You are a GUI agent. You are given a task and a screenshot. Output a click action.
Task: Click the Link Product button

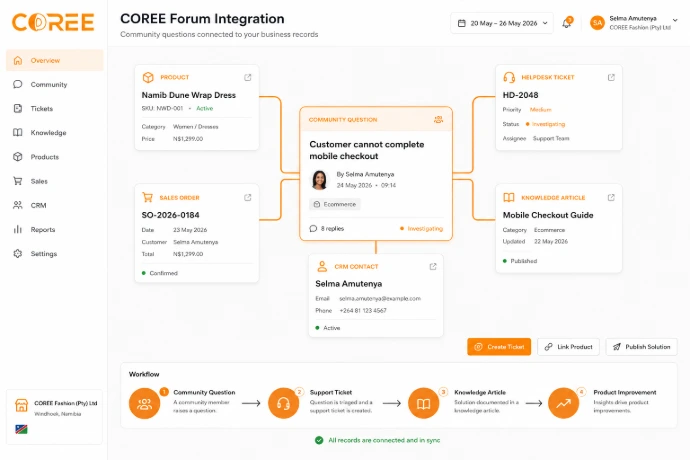pos(568,347)
